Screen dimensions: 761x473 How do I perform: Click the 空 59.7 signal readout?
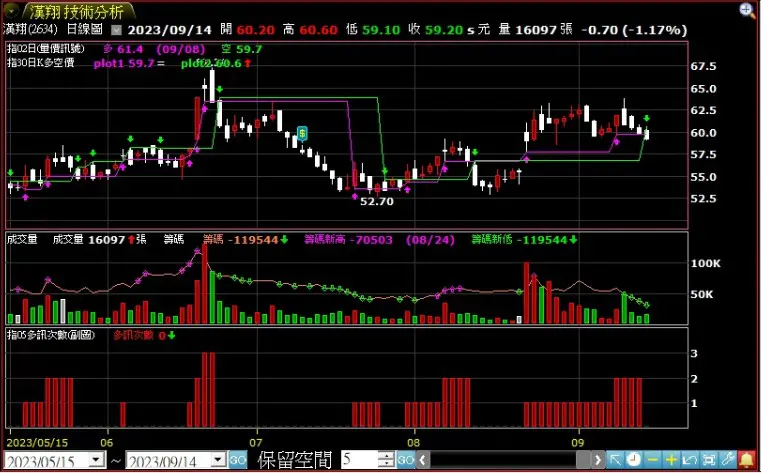pyautogui.click(x=242, y=49)
